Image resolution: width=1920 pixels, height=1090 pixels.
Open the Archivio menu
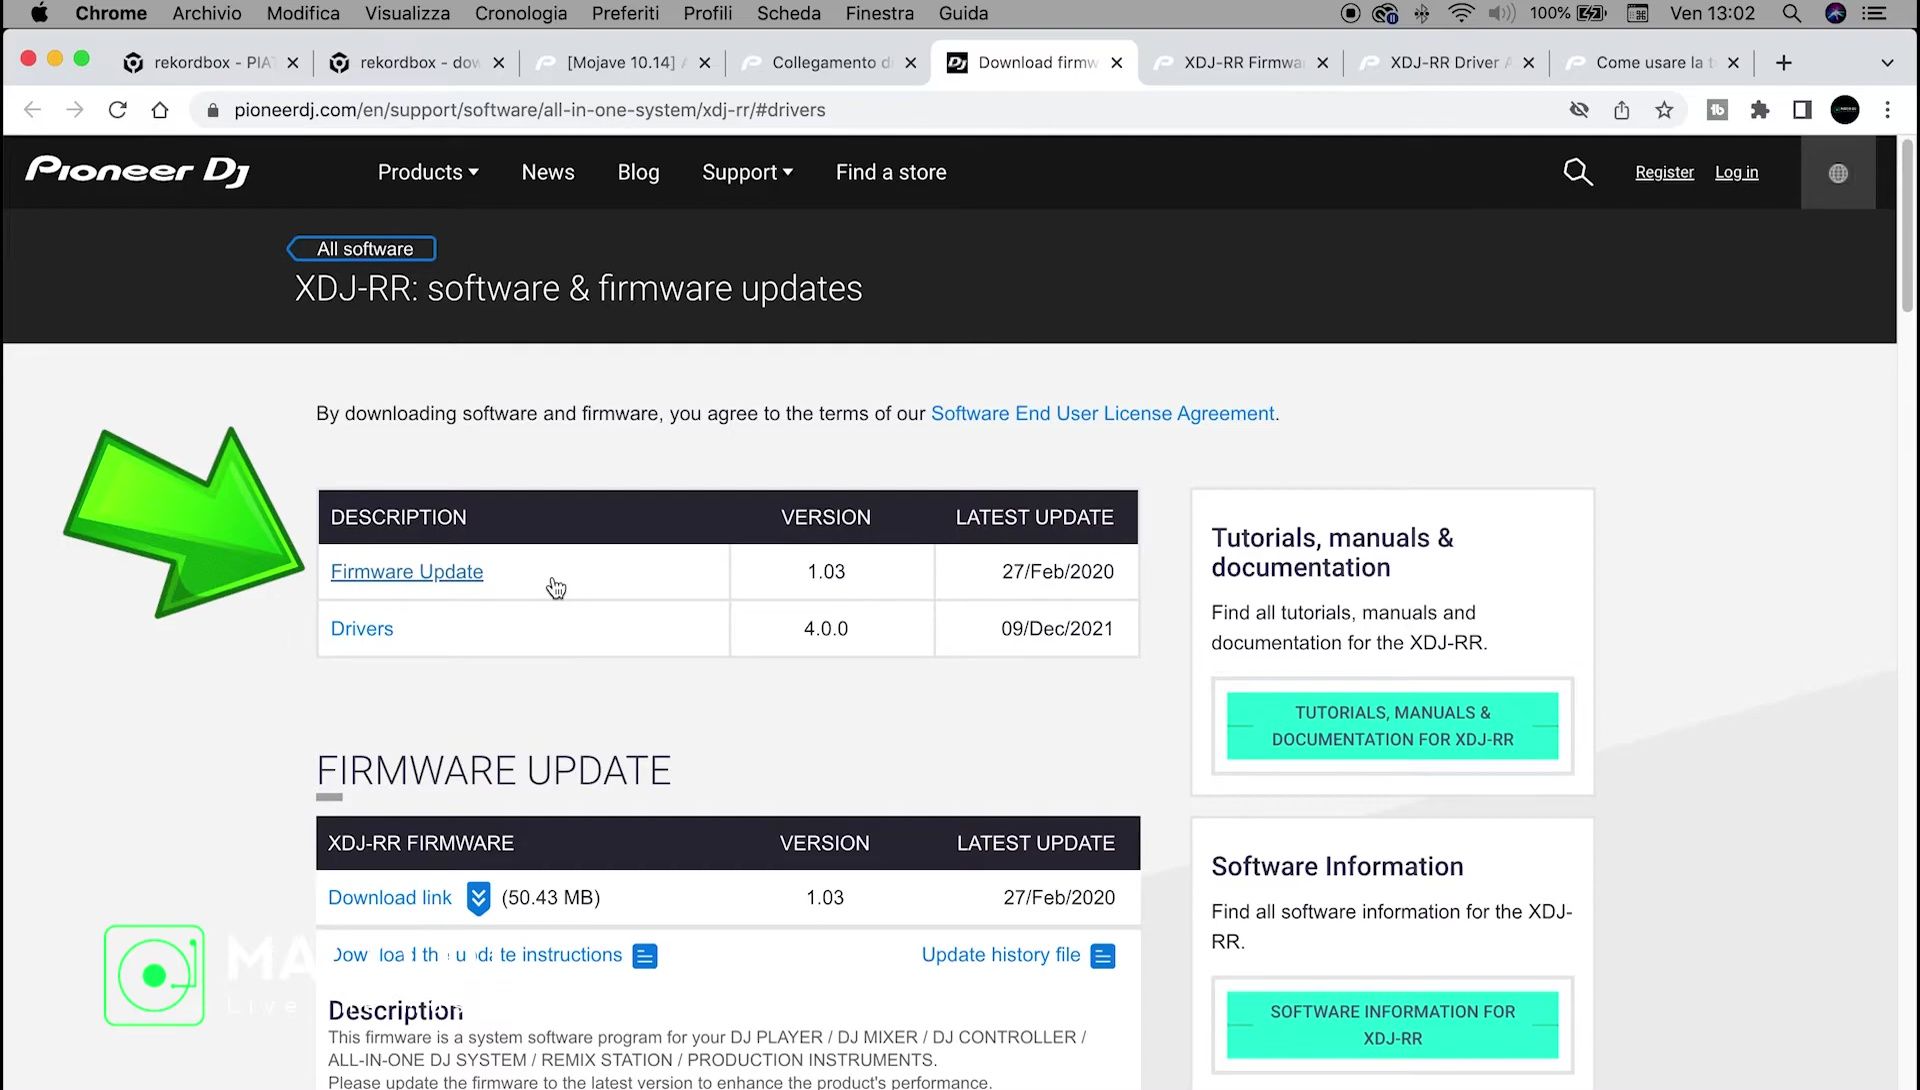click(207, 13)
